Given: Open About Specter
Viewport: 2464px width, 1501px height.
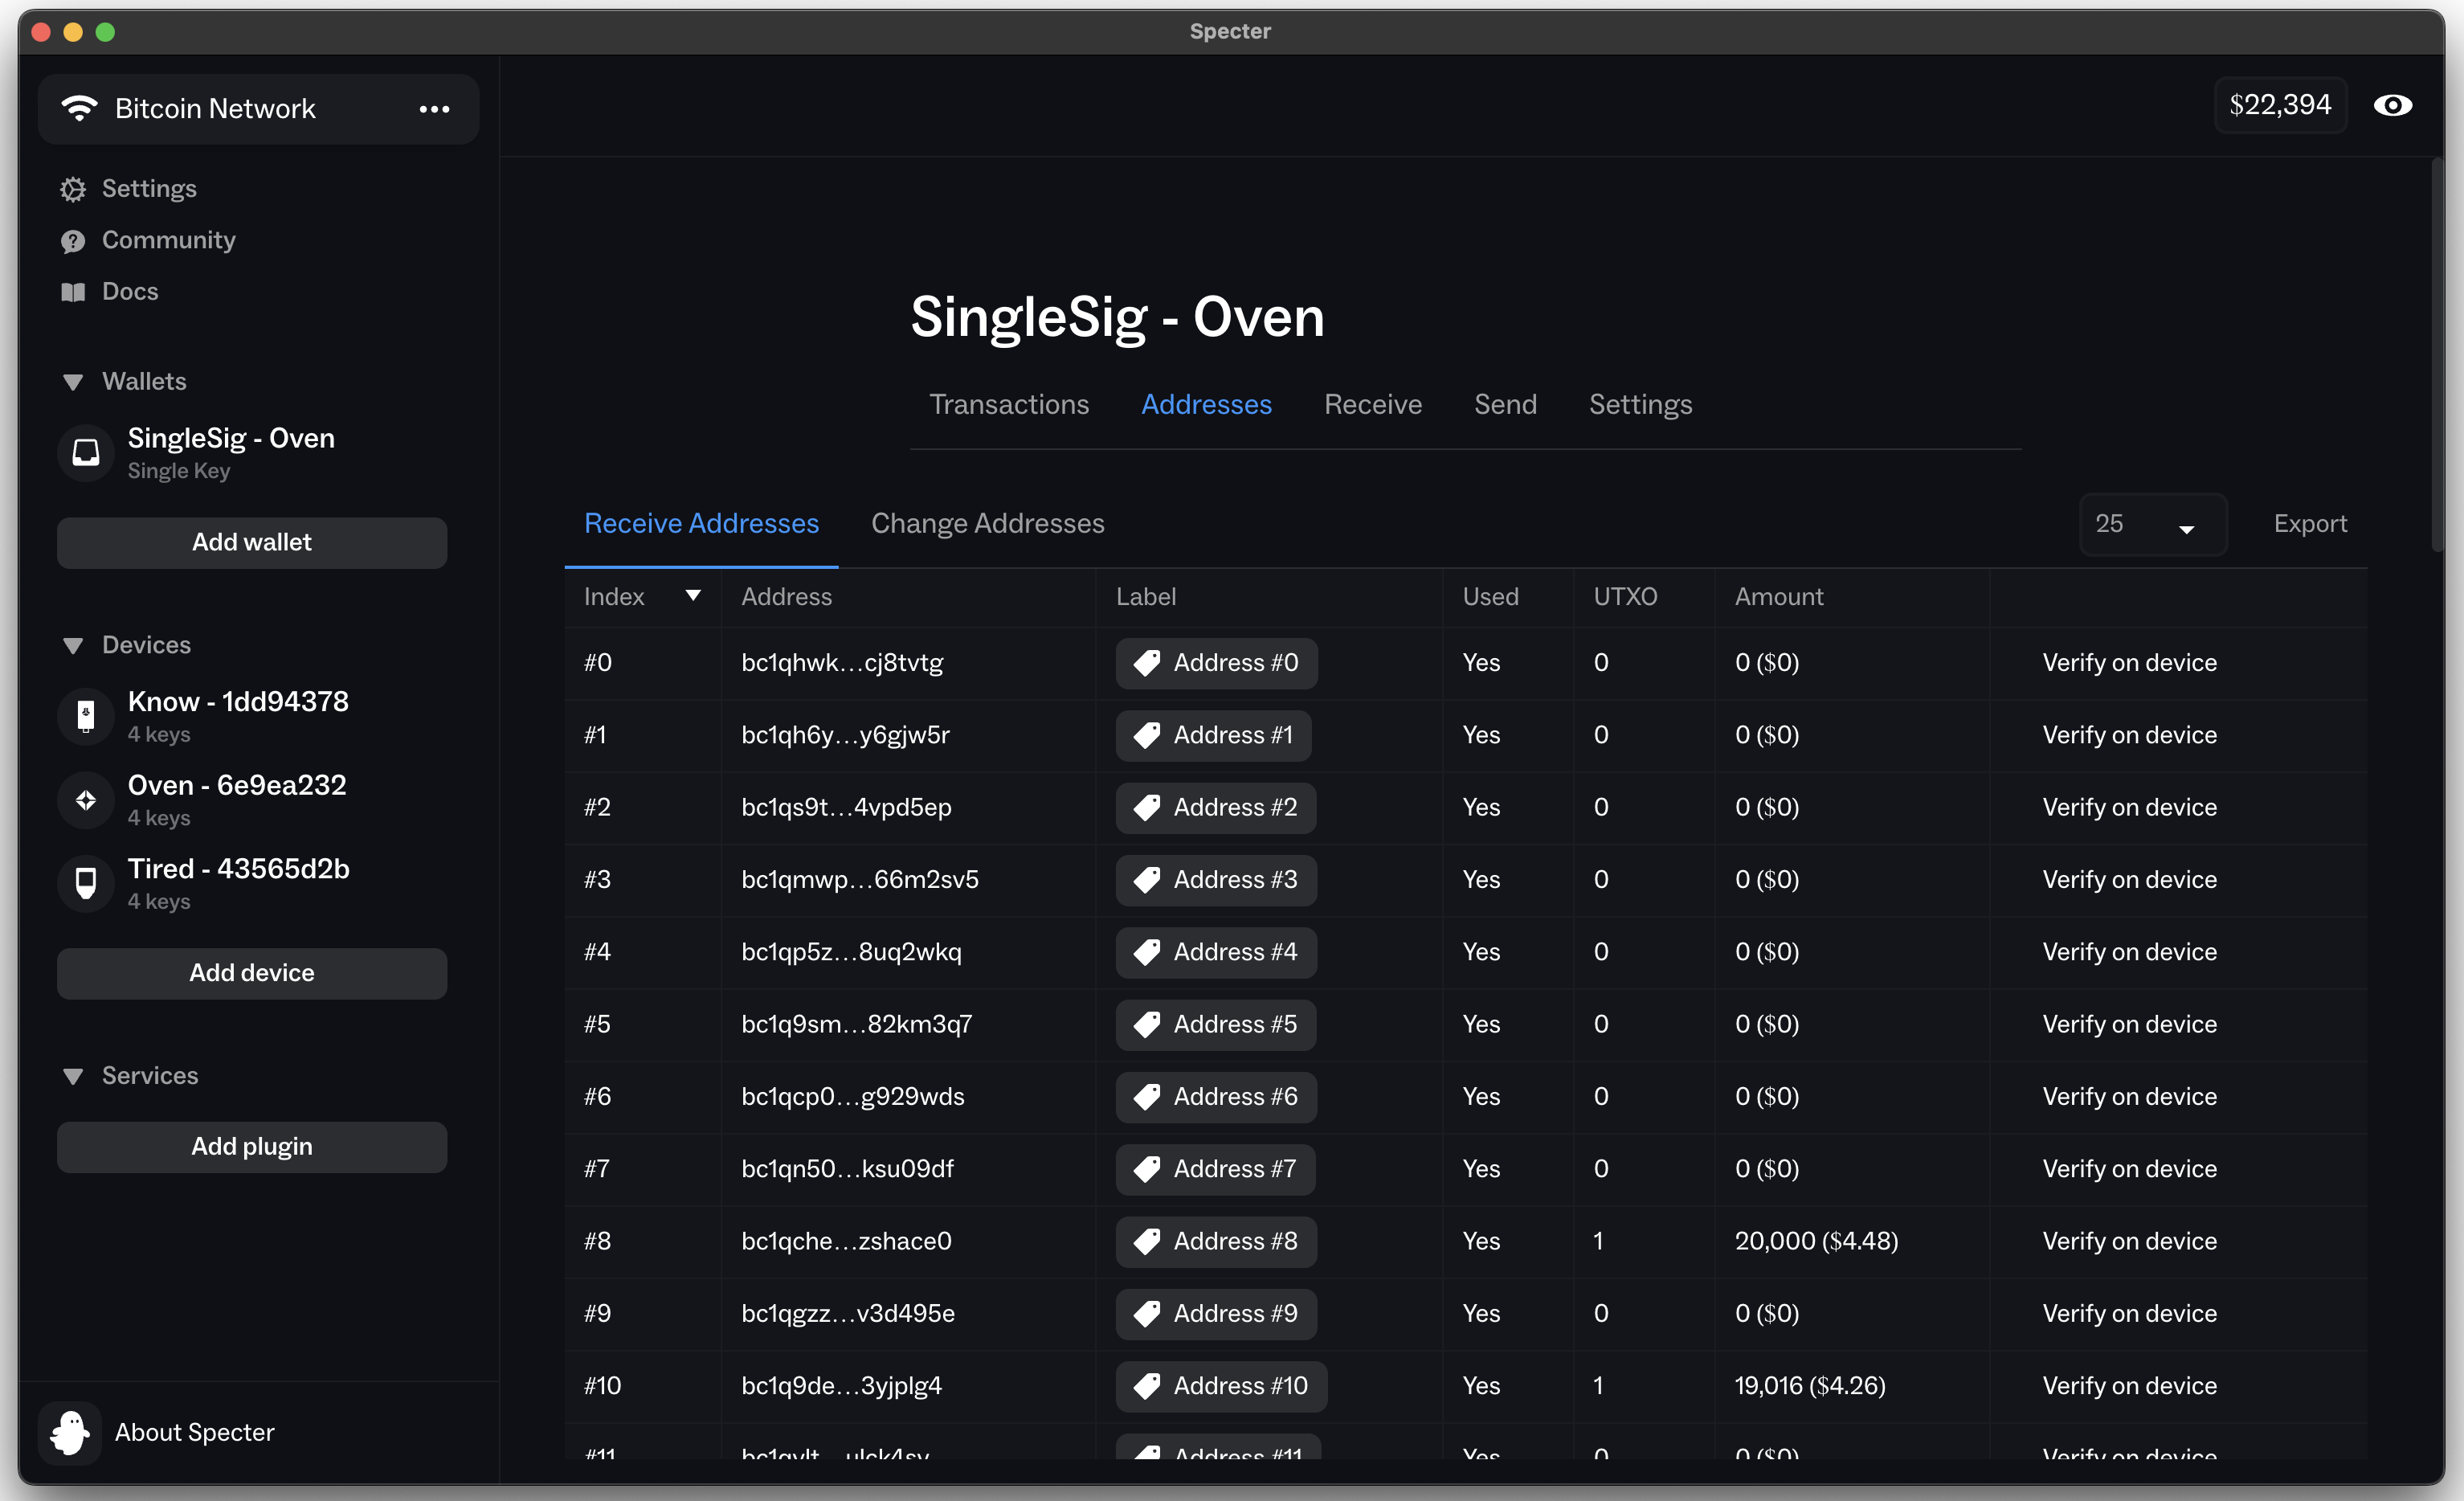Looking at the screenshot, I should 194,1432.
